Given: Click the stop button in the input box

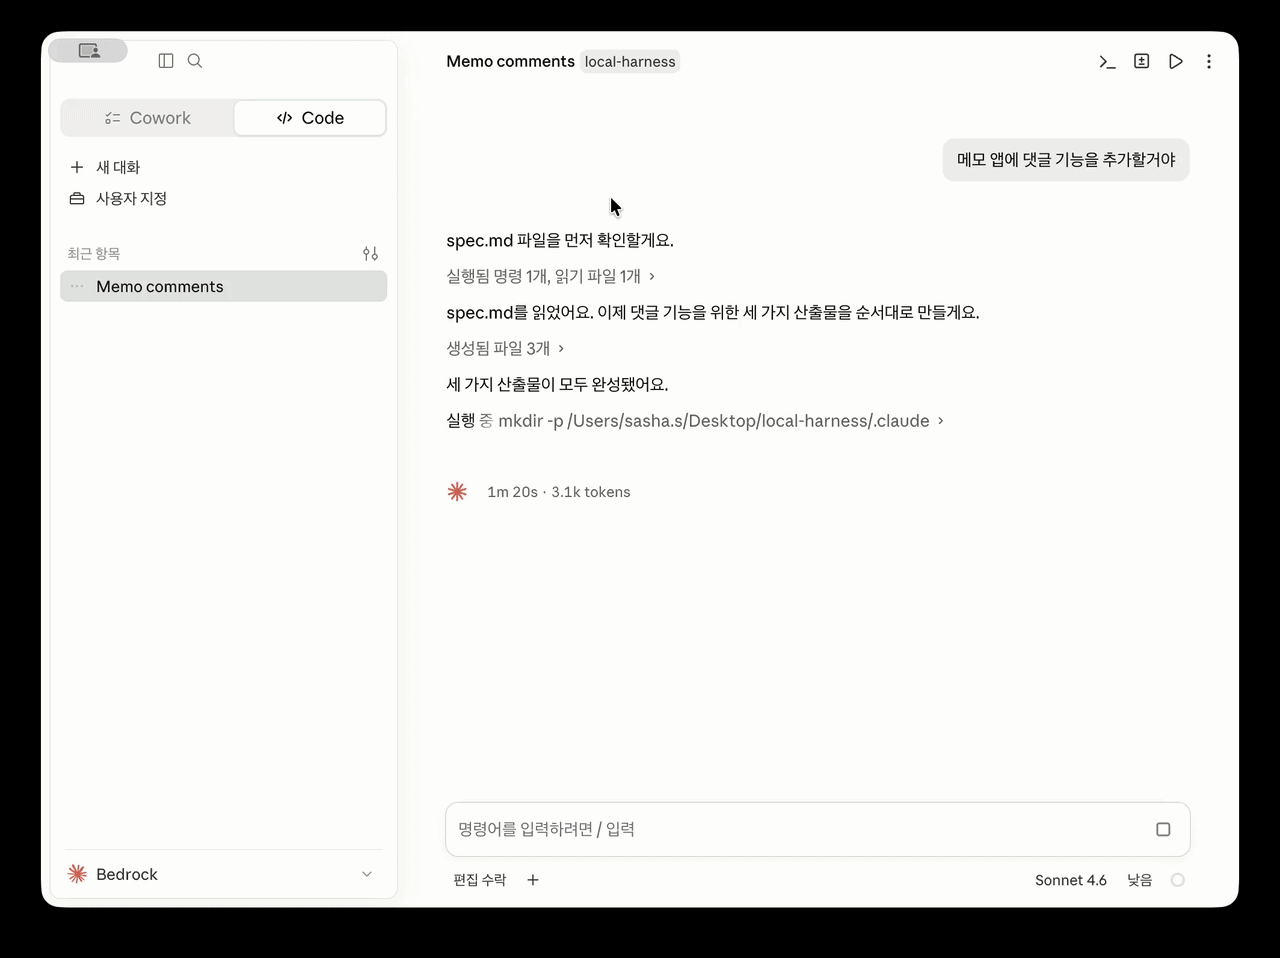Looking at the screenshot, I should pyautogui.click(x=1163, y=829).
